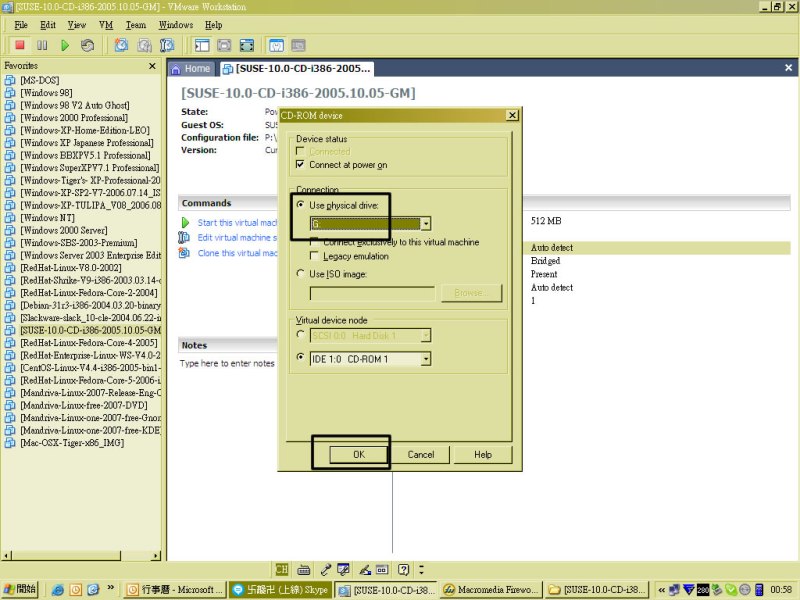Viewport: 800px width, 600px height.
Task: Close the CD-ROM device dialog
Action: click(512, 115)
